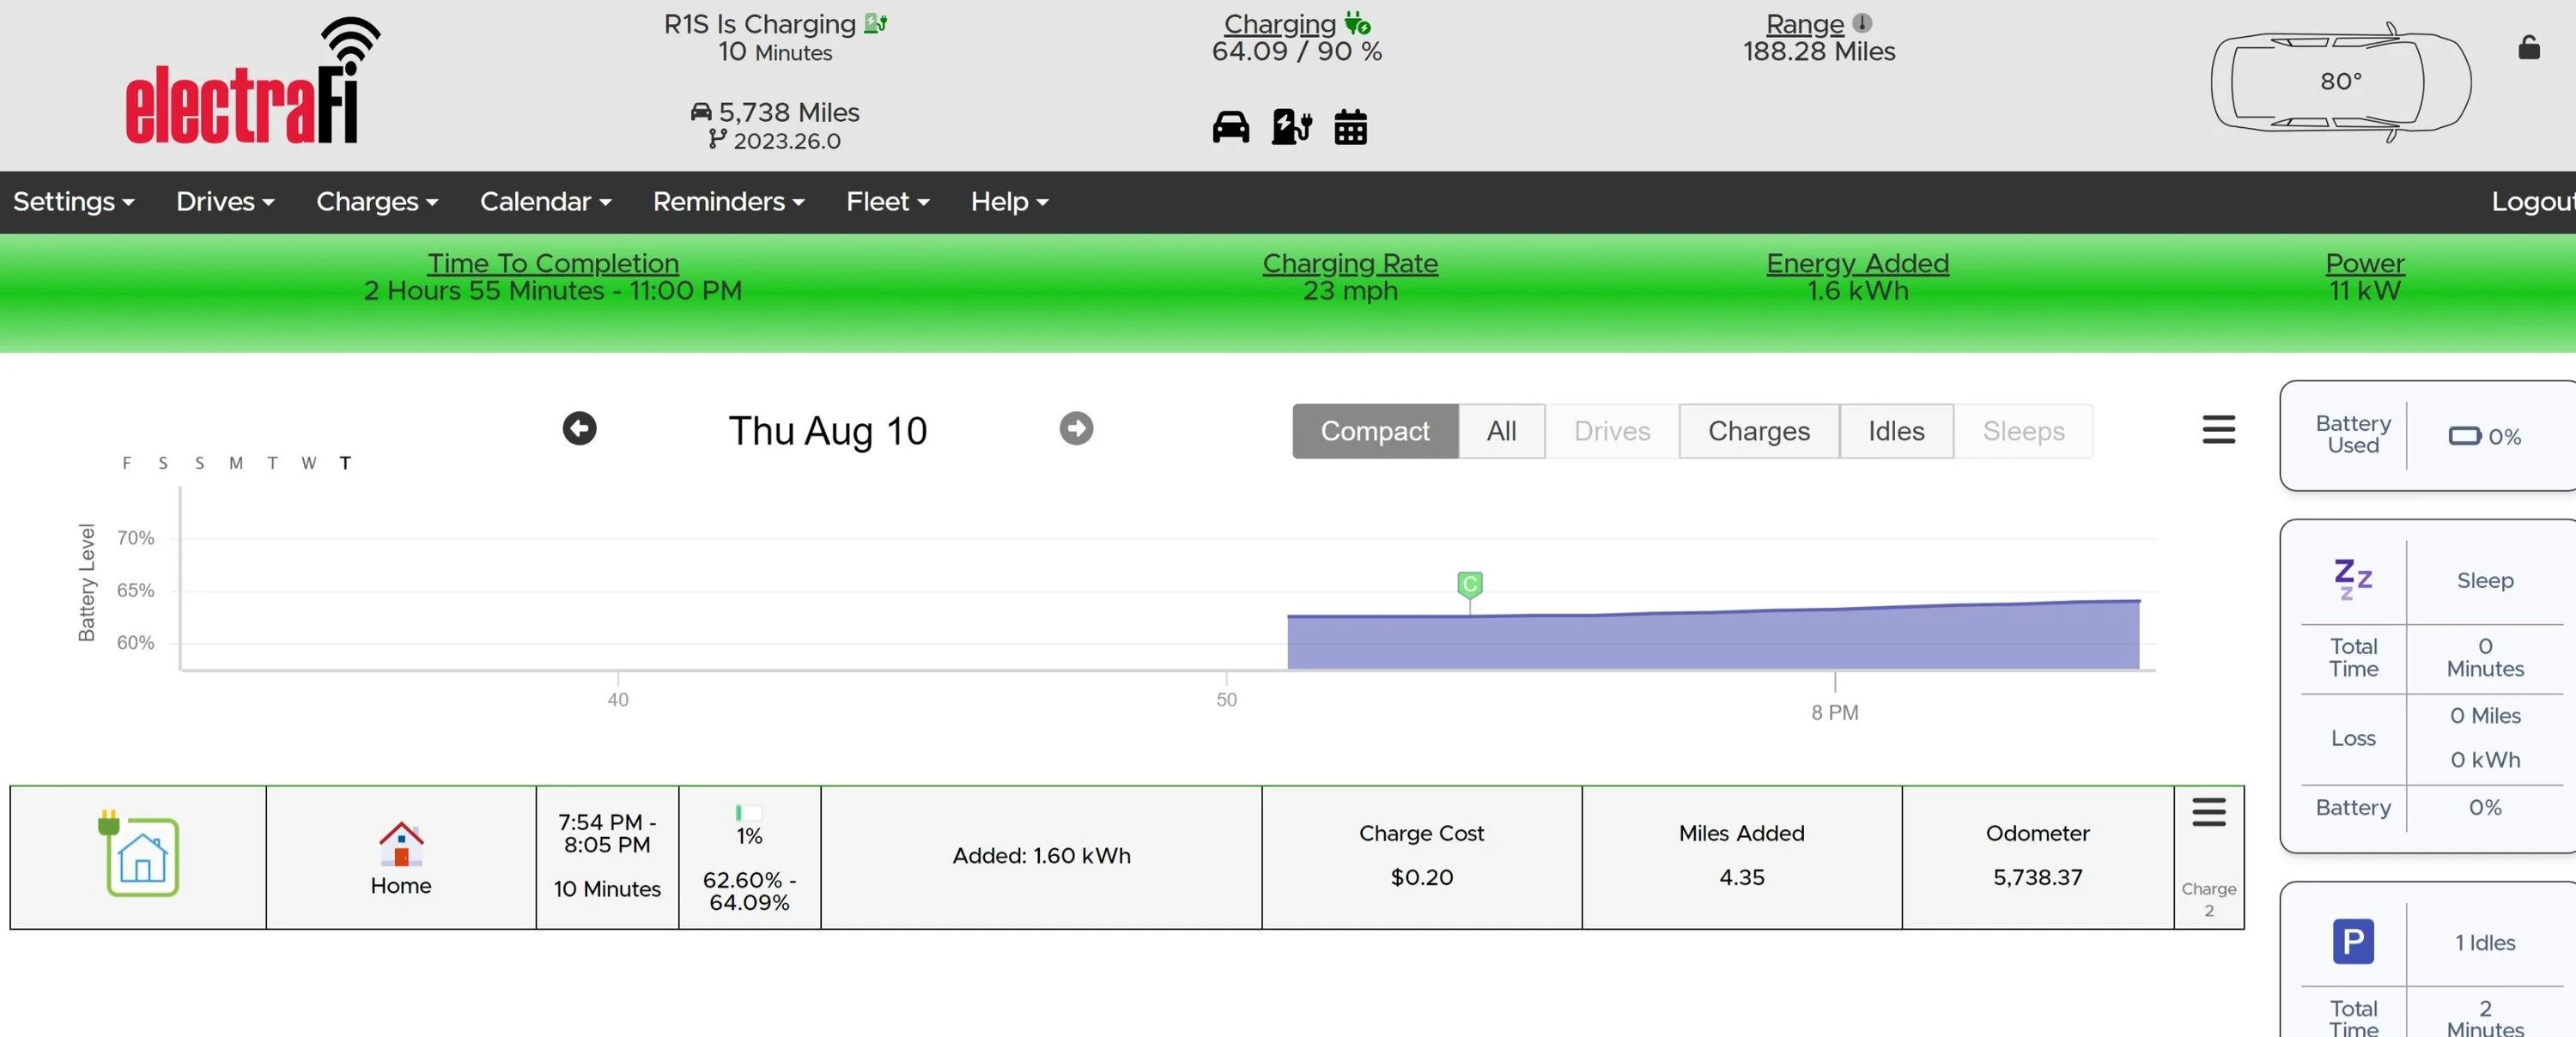Open the hamburger menu beside Sleeps filter
The width and height of the screenshot is (2576, 1037).
point(2218,430)
